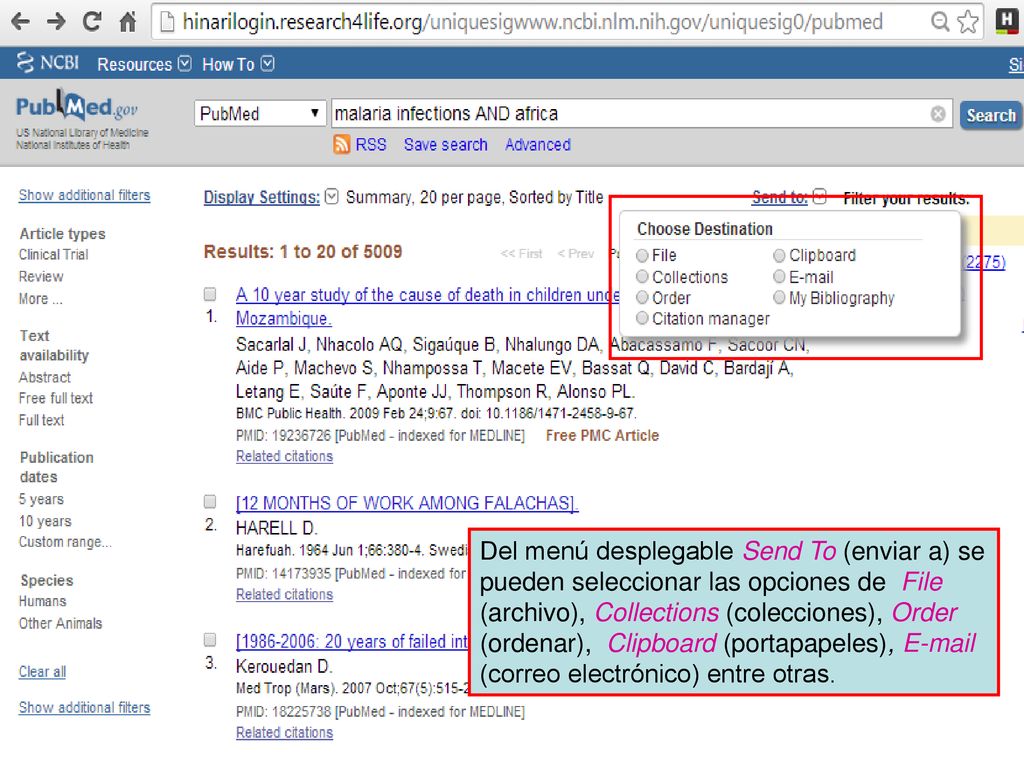The width and height of the screenshot is (1024, 768).
Task: Click the Save search link
Action: pyautogui.click(x=445, y=144)
